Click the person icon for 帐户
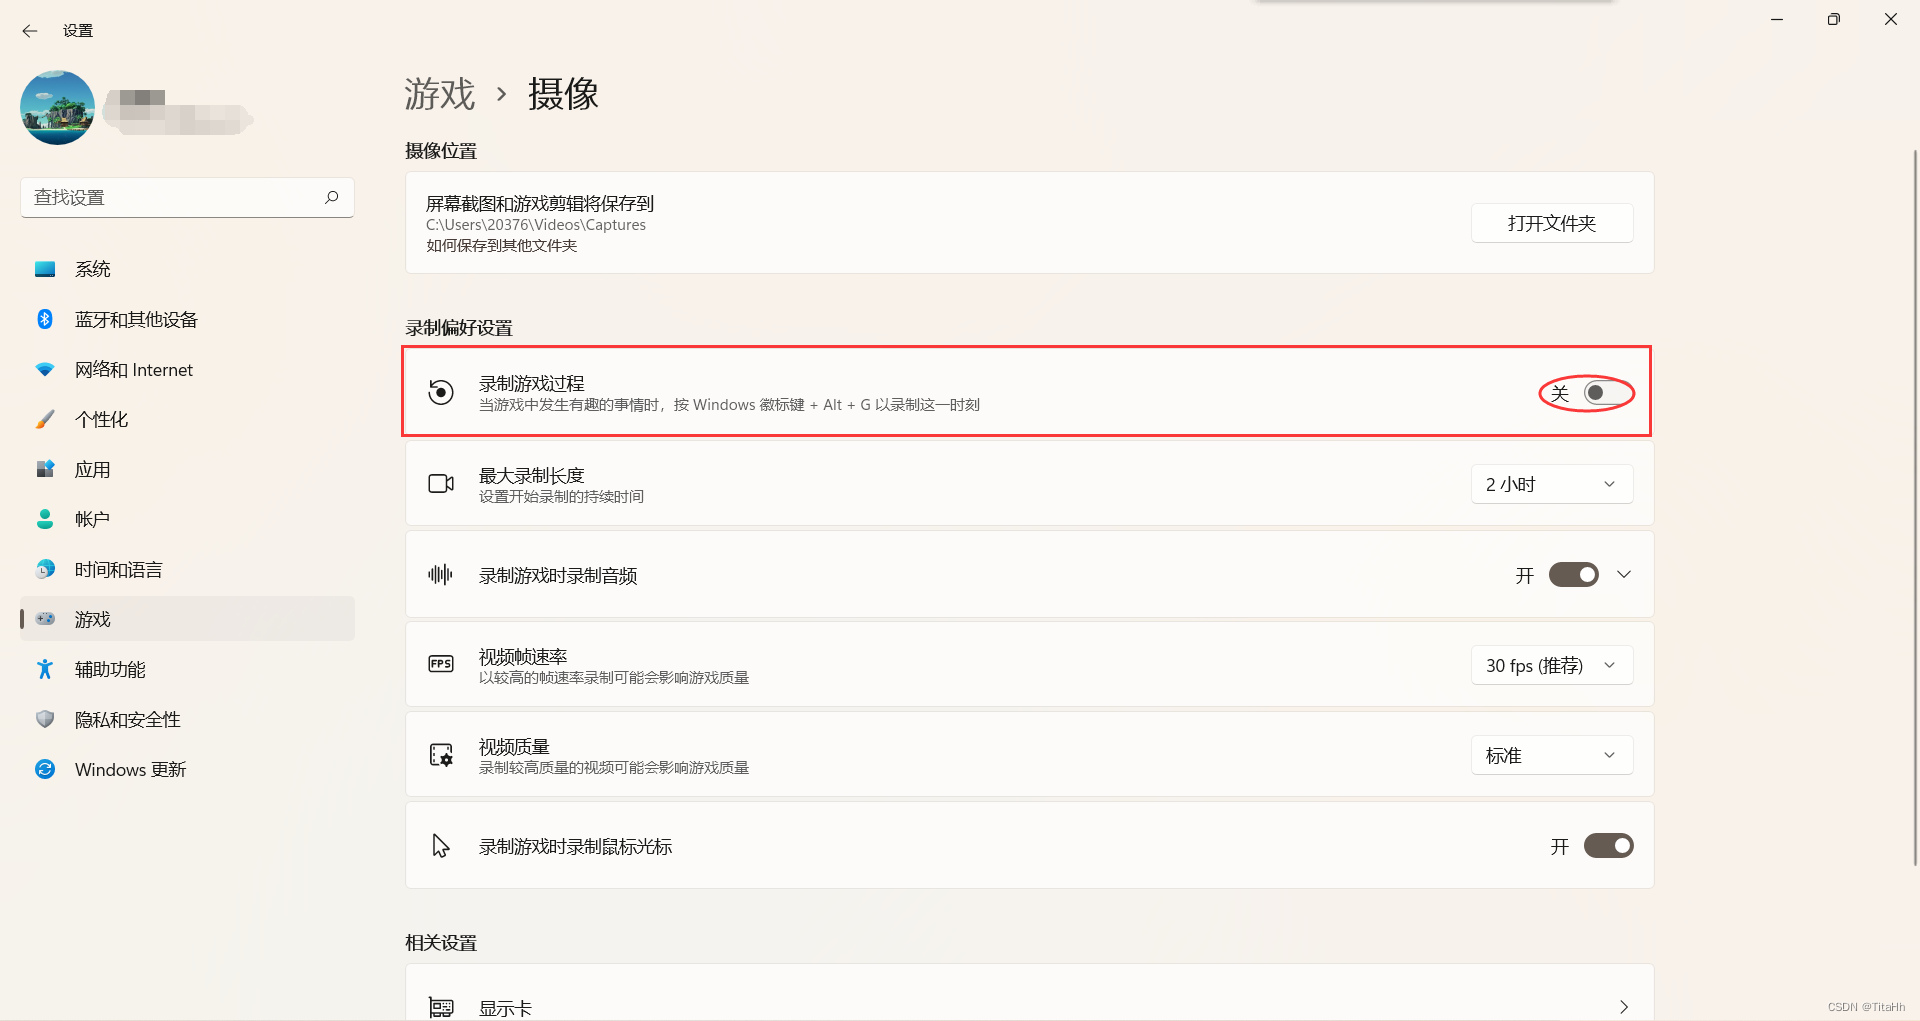Image resolution: width=1920 pixels, height=1021 pixels. coord(45,519)
